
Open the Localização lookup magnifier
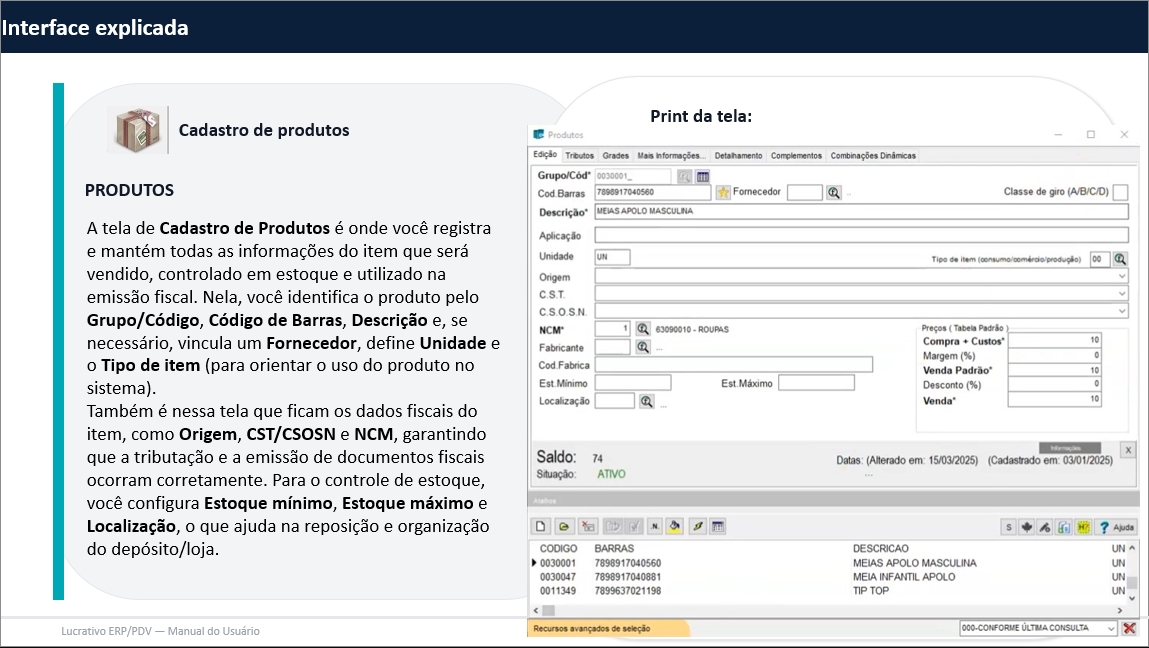(x=647, y=401)
